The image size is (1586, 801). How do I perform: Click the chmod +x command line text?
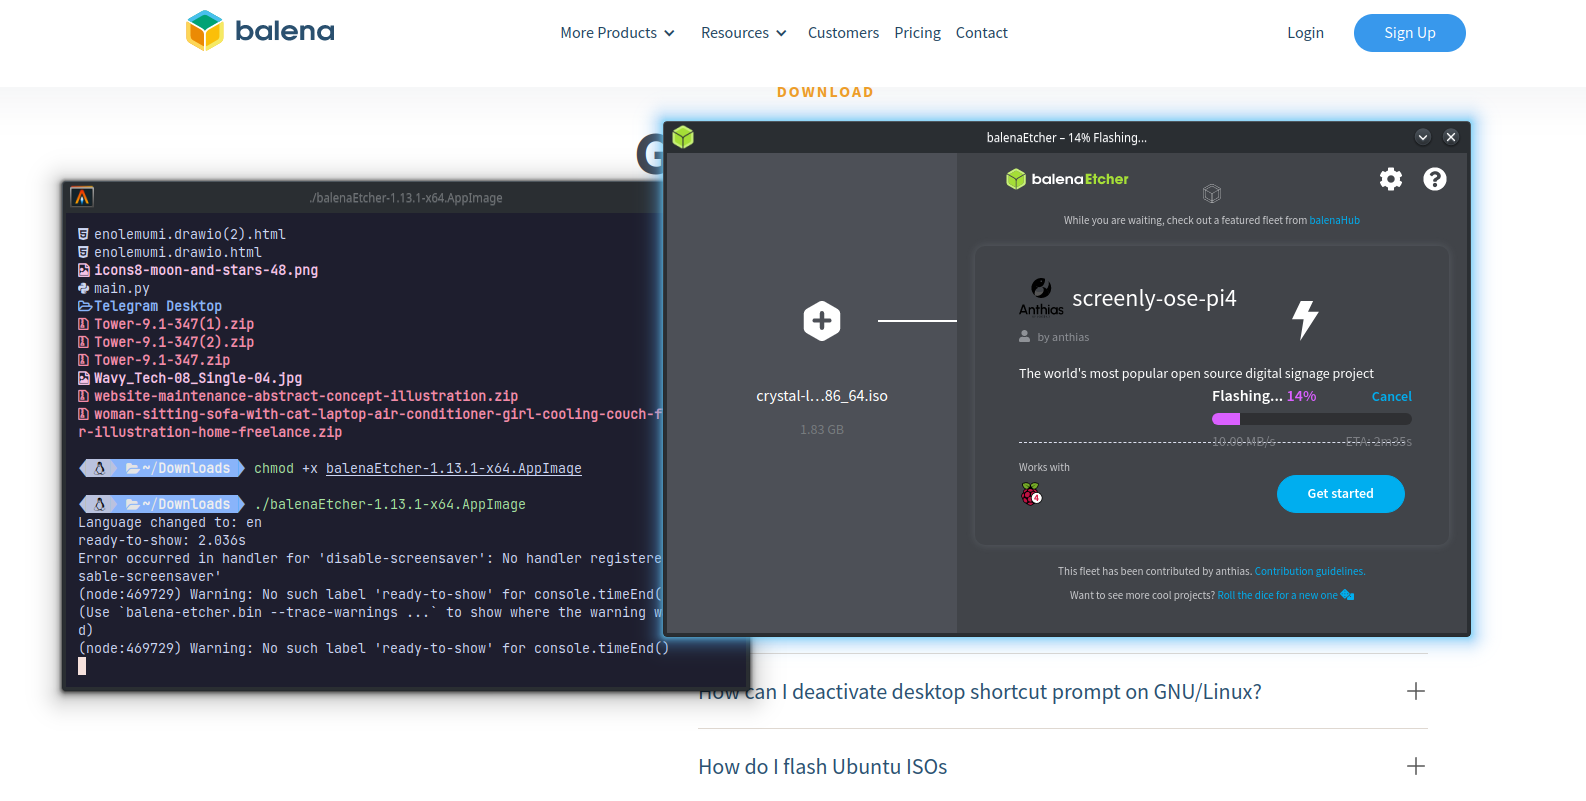418,469
